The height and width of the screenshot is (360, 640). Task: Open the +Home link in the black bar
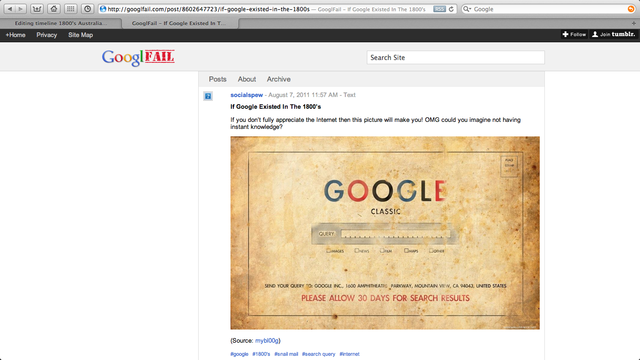(16, 35)
